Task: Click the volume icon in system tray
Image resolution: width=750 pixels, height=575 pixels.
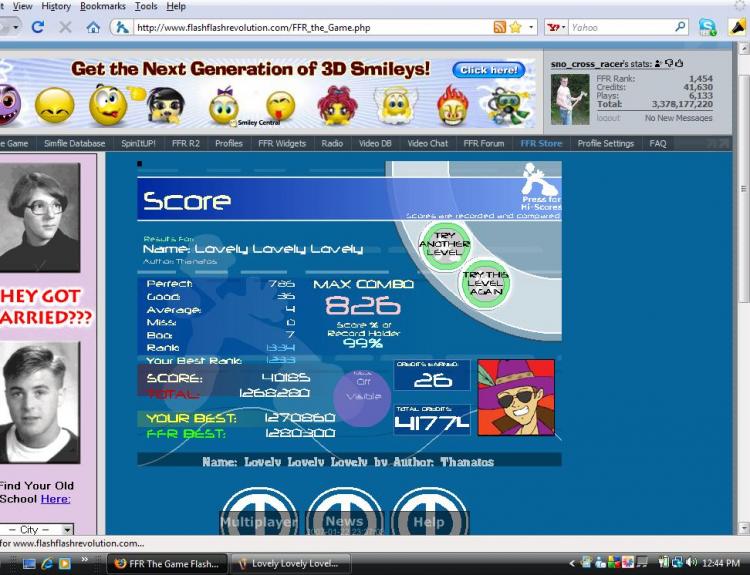Action: pos(691,563)
